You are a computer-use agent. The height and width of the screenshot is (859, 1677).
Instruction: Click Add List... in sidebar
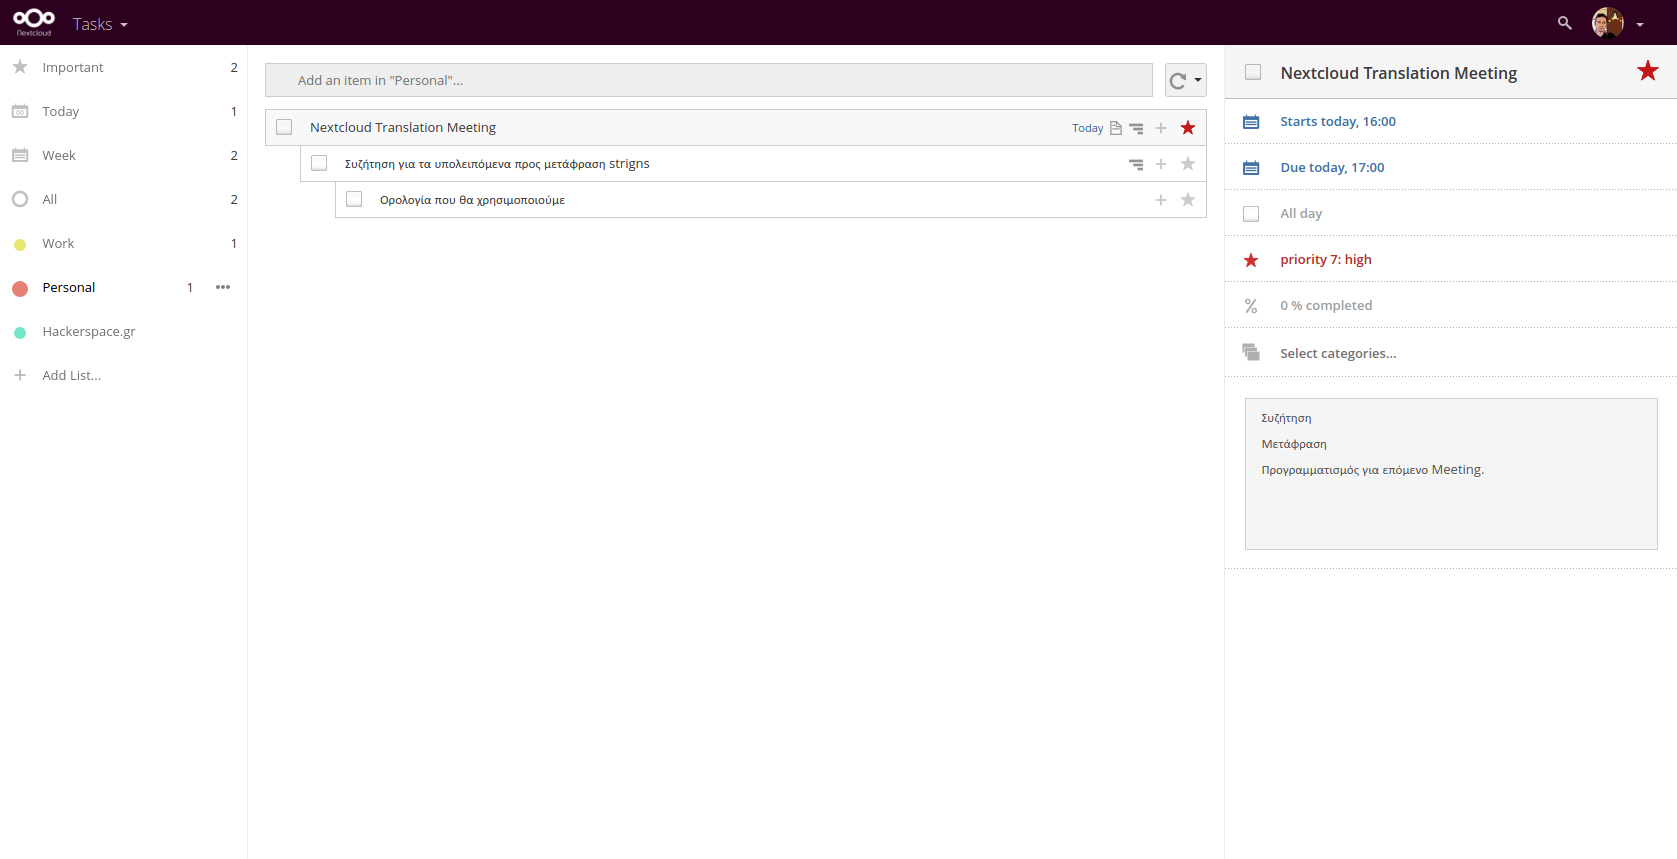tap(71, 375)
